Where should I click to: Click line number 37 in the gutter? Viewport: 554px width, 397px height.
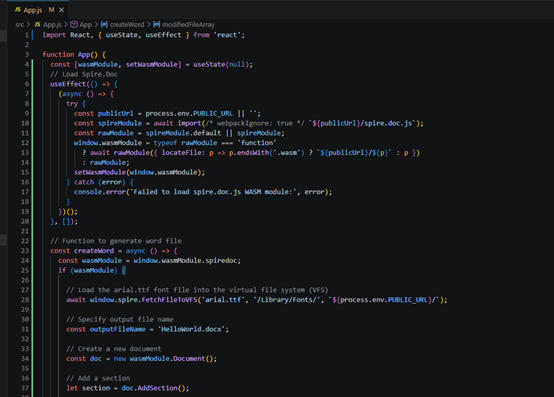[x=25, y=388]
